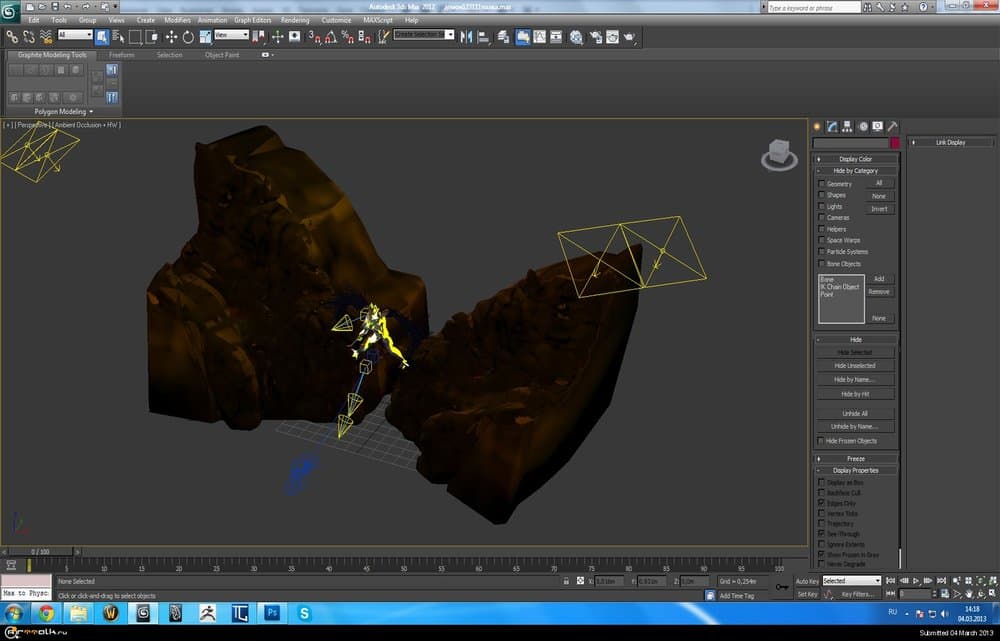The height and width of the screenshot is (641, 1000).
Task: Uncheck the See-Through display property
Action: point(822,533)
